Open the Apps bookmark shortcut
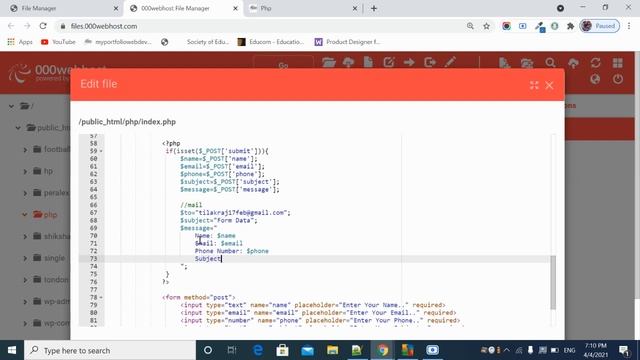Screen dimensions: 640x360 (20, 42)
